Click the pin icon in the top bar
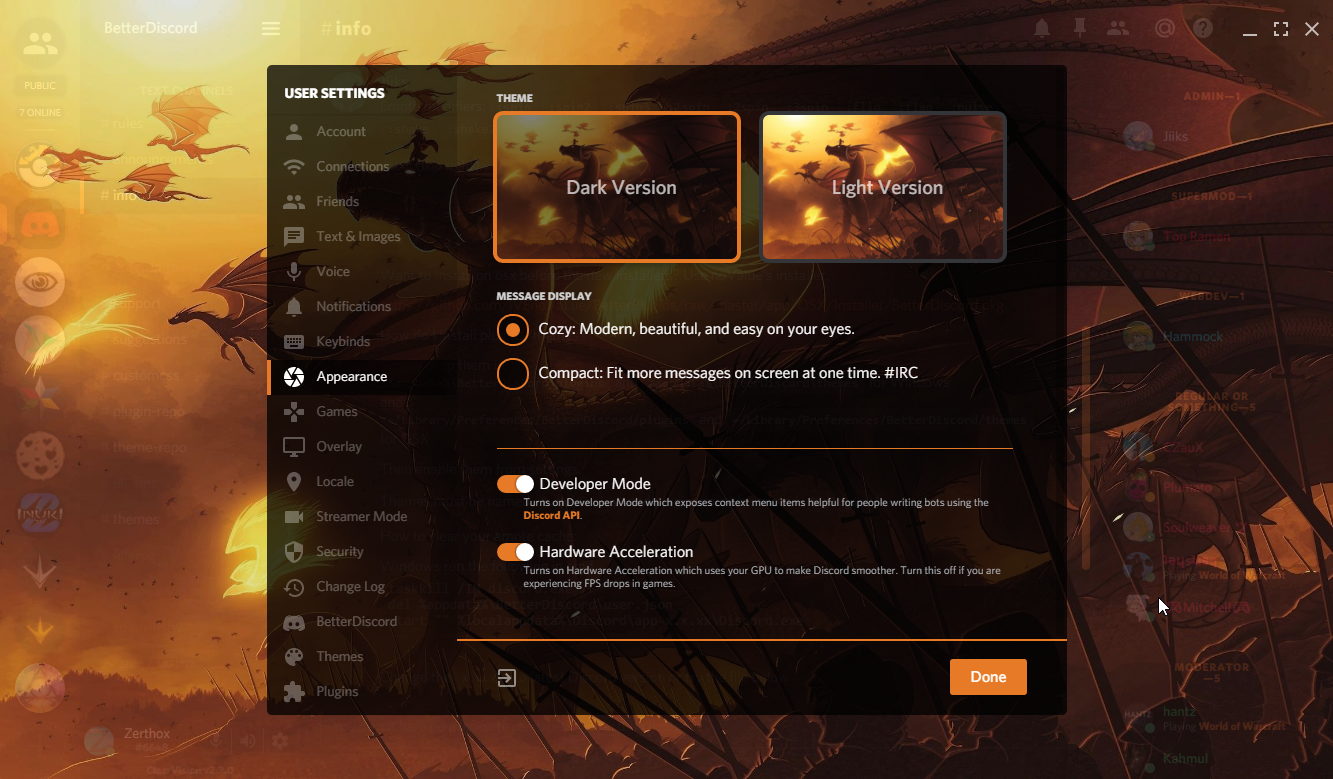This screenshot has height=779, width=1333. (1080, 28)
